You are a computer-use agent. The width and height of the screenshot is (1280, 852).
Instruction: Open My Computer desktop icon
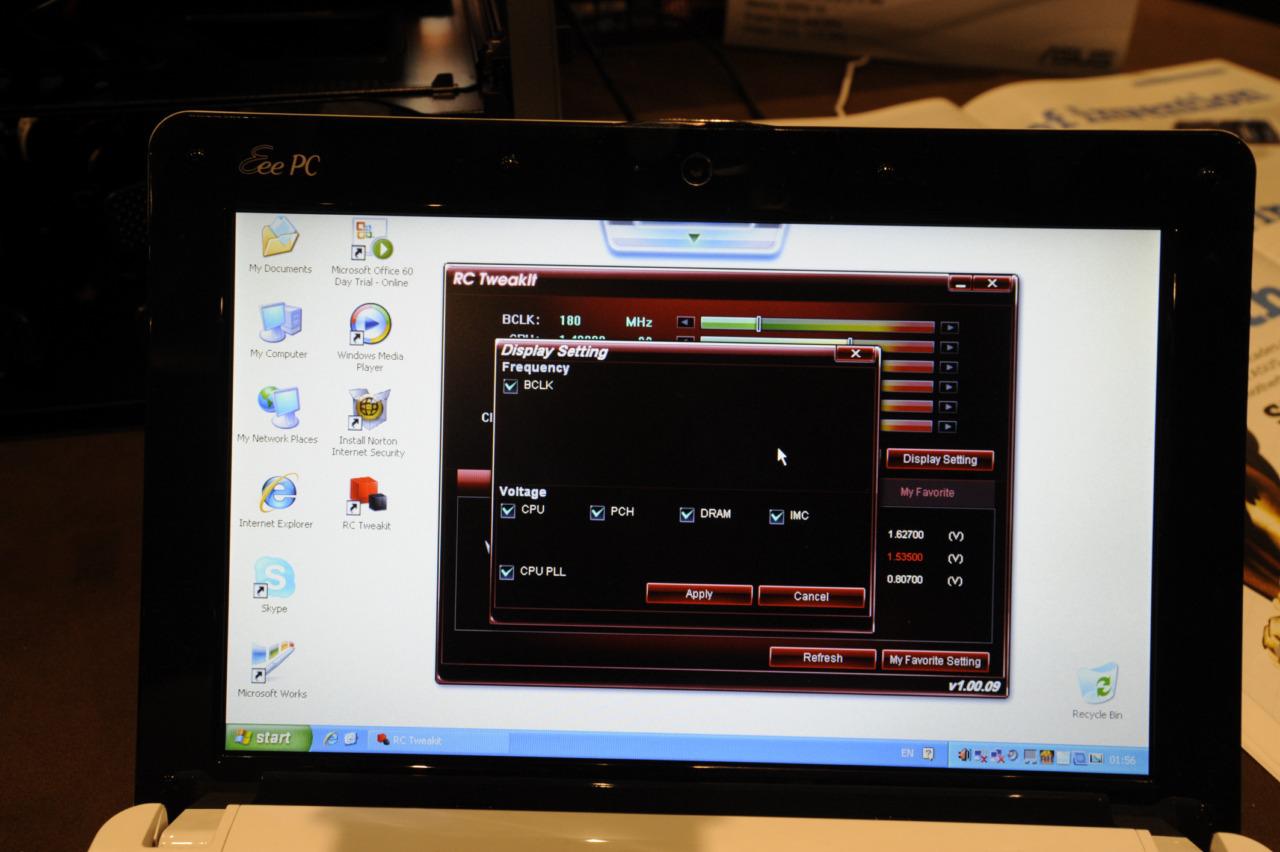[279, 331]
